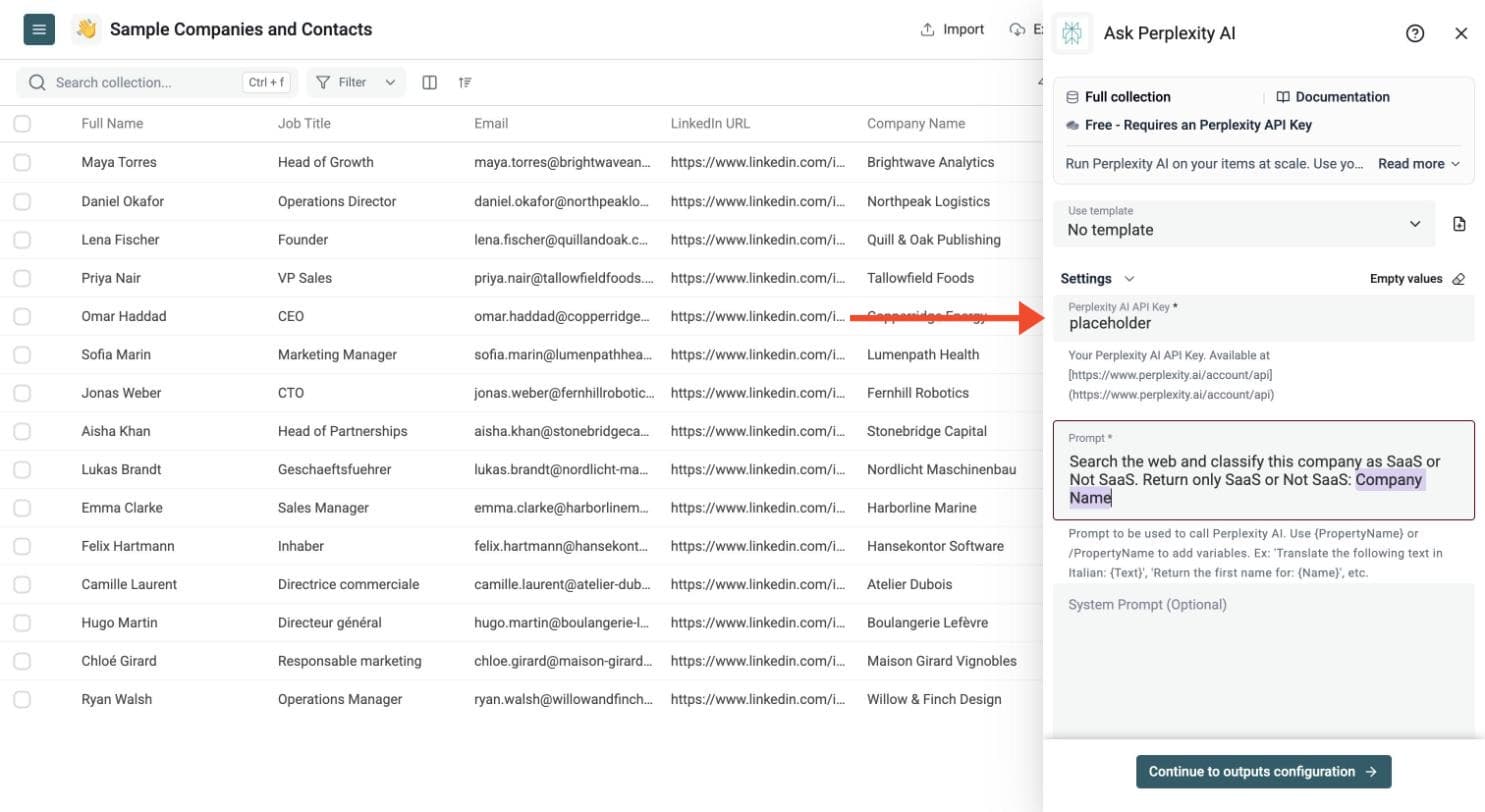Click the System Prompt (Optional) field
The image size is (1485, 812).
[x=1264, y=660]
